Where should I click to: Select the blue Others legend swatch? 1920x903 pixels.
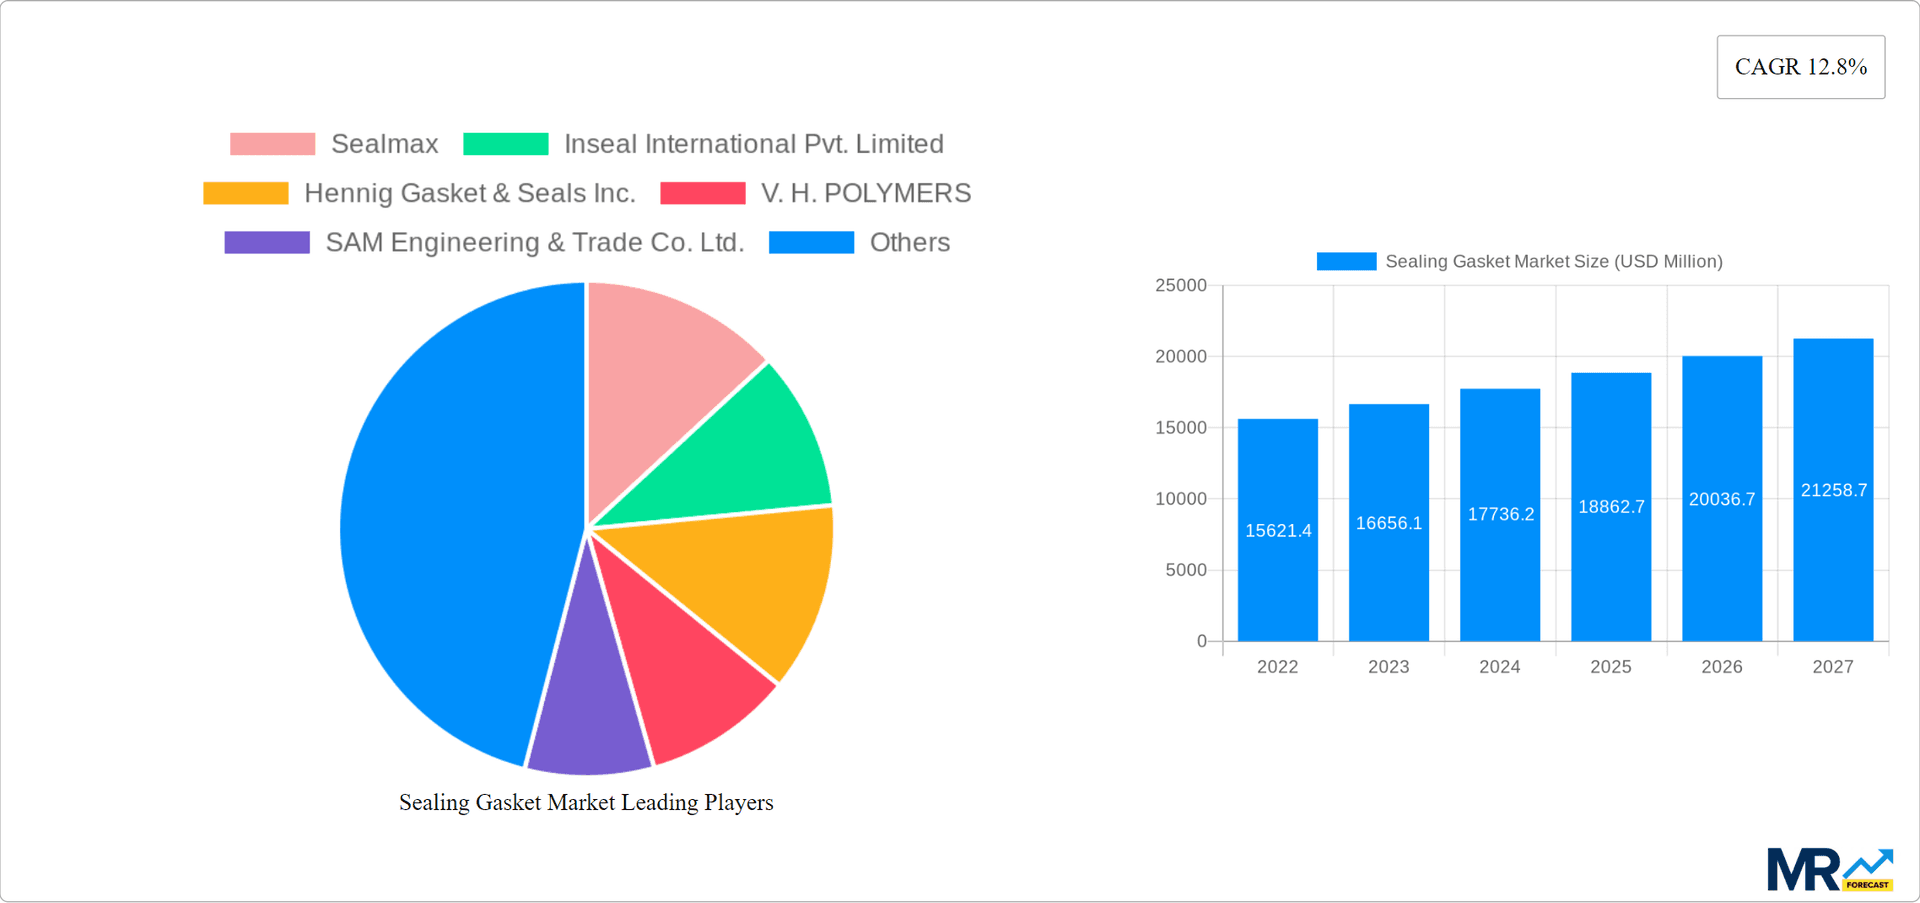(811, 241)
